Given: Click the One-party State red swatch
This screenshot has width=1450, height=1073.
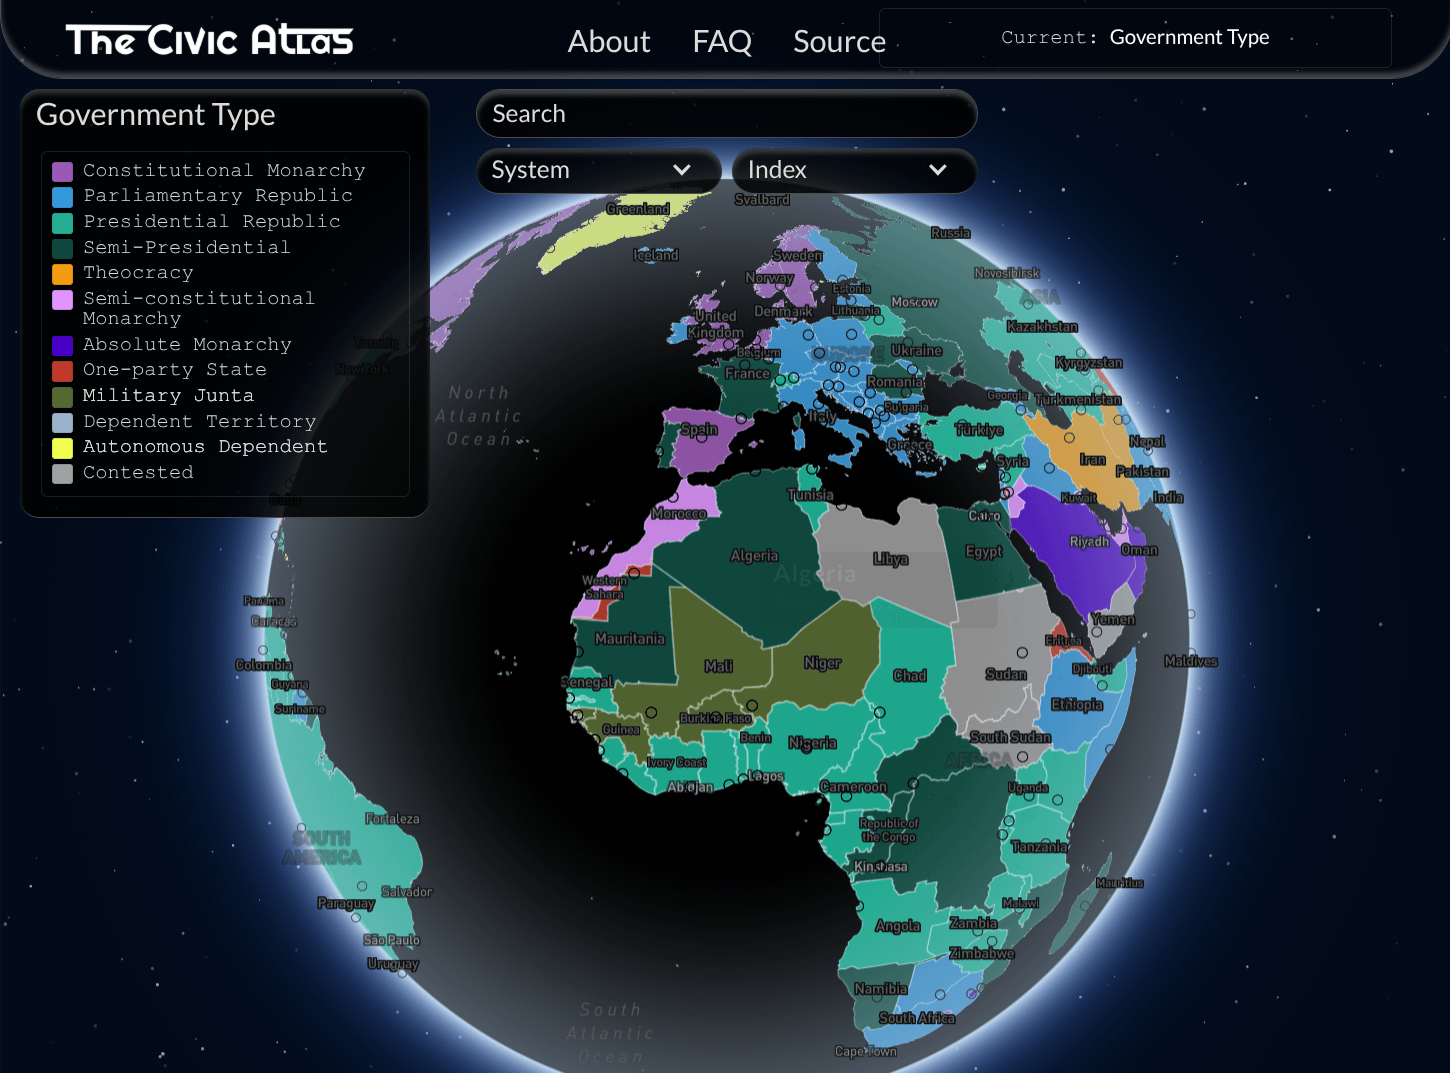Looking at the screenshot, I should pos(63,371).
